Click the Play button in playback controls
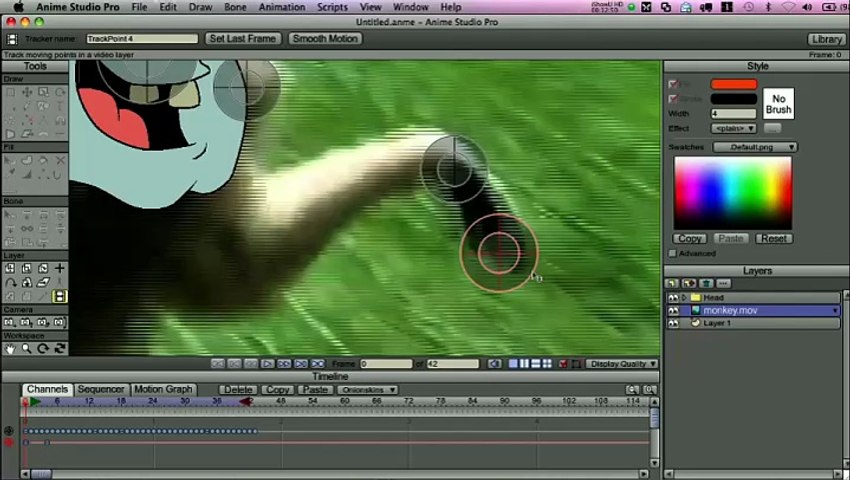The width and height of the screenshot is (850, 480). tap(267, 363)
